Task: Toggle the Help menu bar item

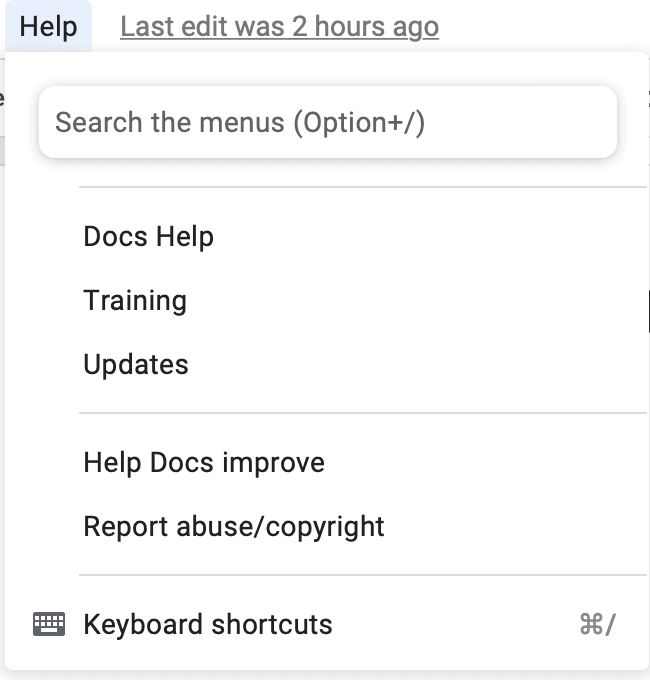Action: [49, 26]
